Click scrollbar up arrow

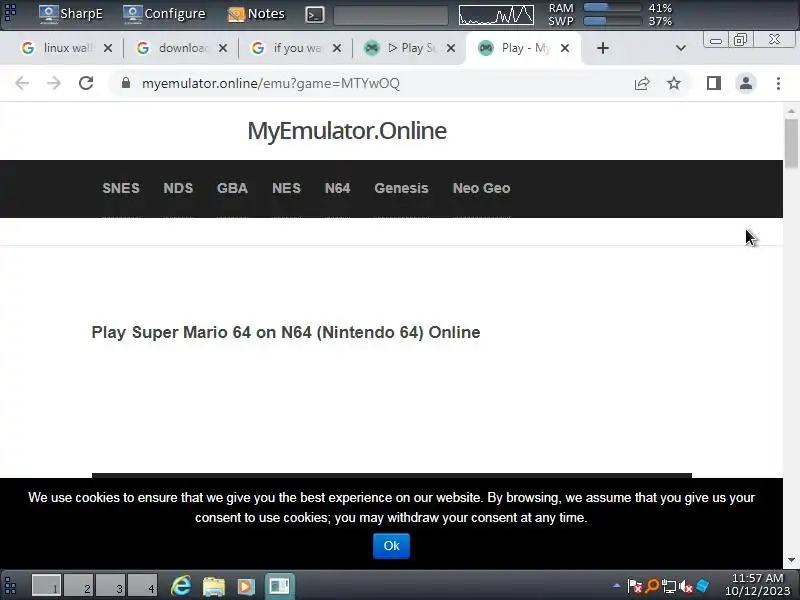[x=791, y=111]
